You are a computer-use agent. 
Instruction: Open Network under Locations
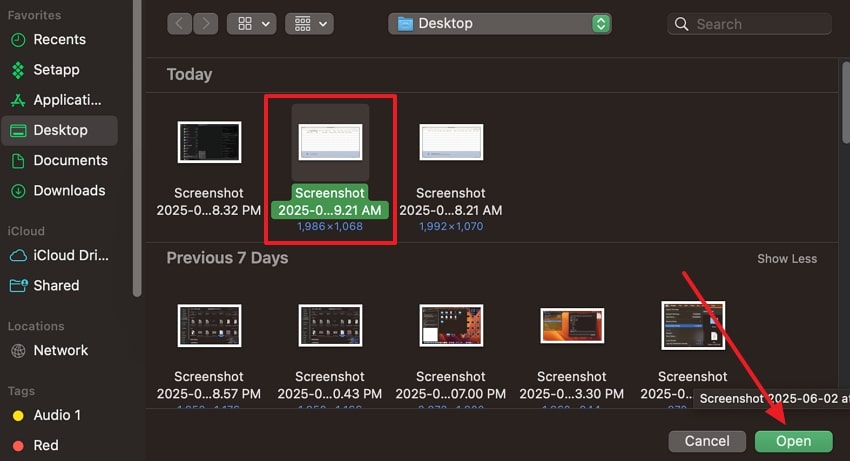[x=60, y=350]
